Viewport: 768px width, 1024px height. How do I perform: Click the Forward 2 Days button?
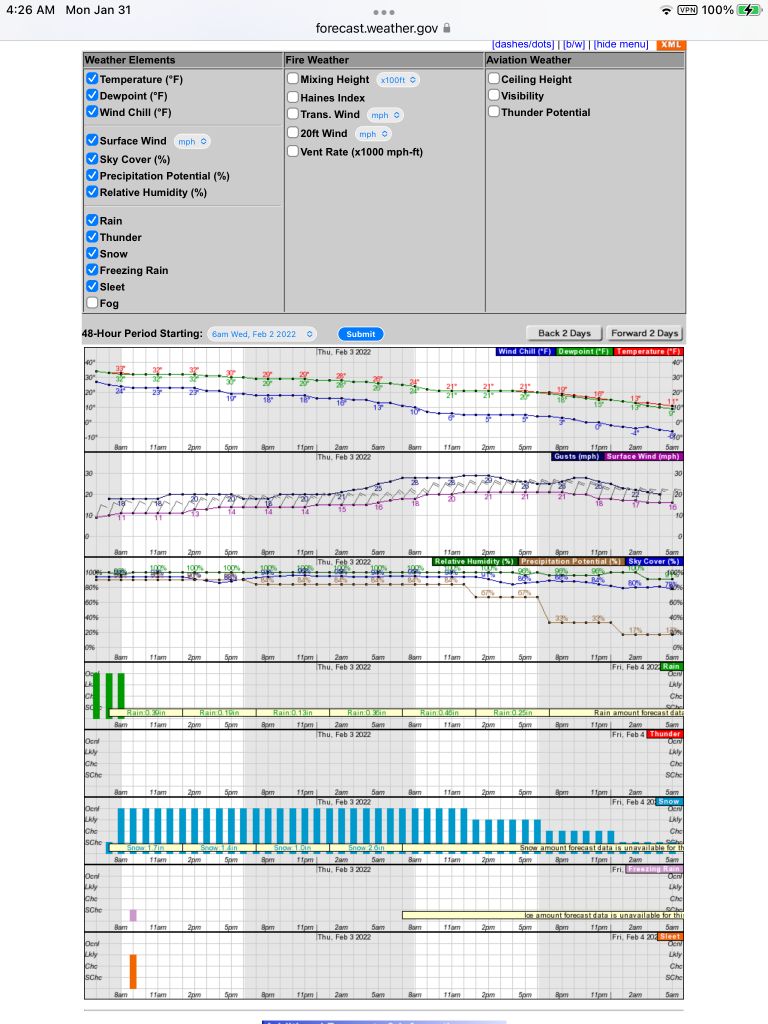click(x=645, y=333)
